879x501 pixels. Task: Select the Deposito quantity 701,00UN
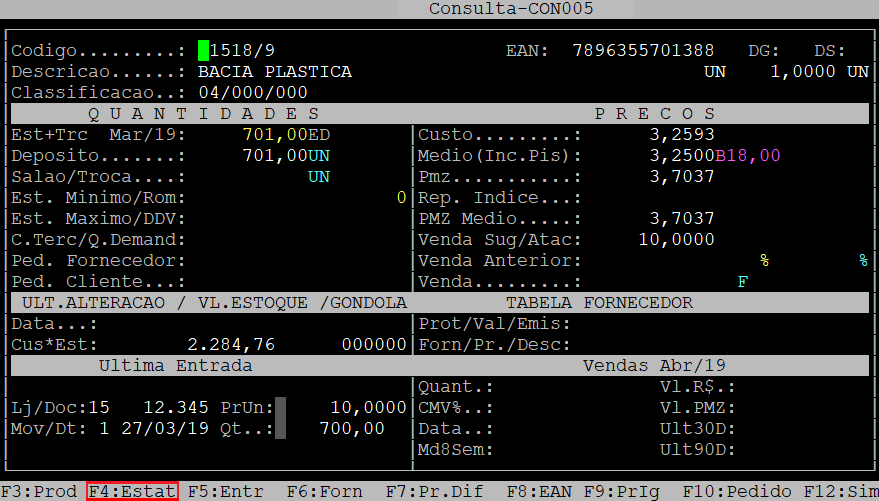pyautogui.click(x=285, y=156)
